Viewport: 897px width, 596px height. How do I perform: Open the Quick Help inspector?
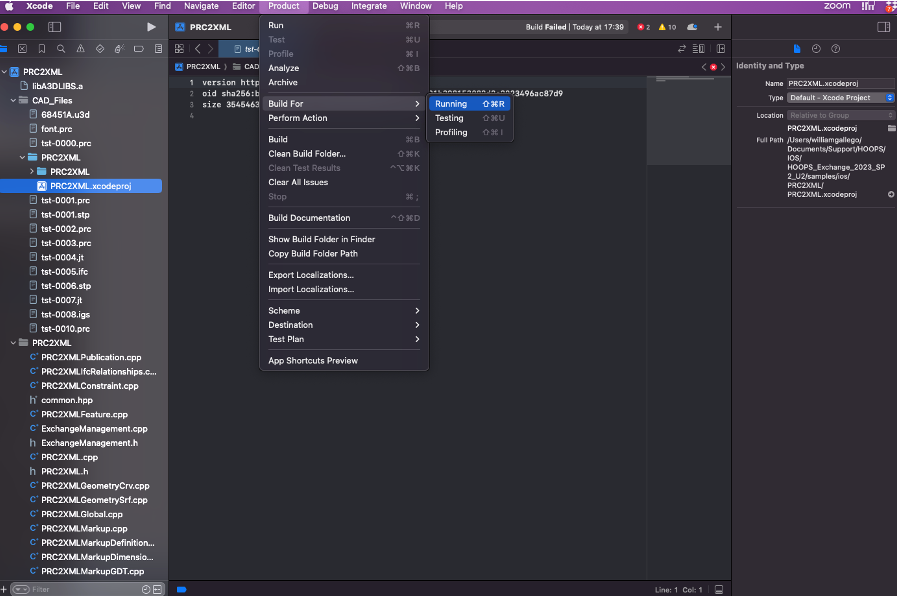coord(836,48)
